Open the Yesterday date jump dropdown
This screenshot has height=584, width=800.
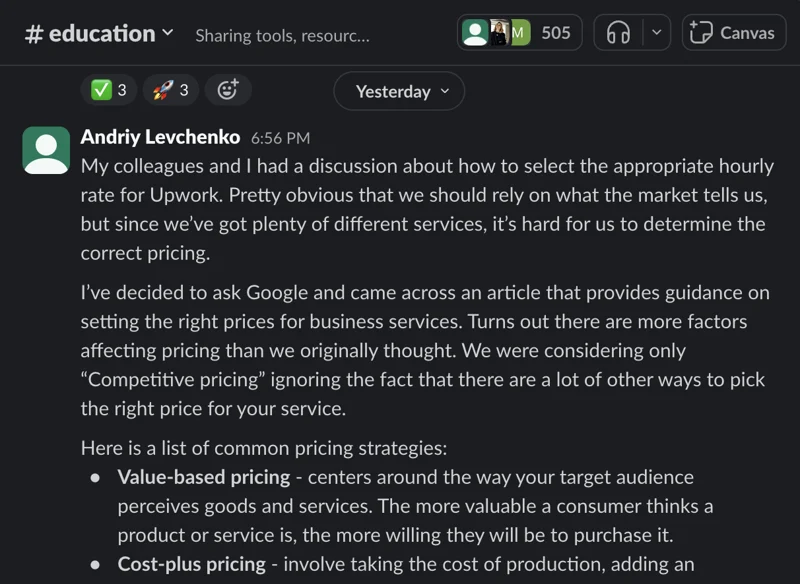click(399, 91)
